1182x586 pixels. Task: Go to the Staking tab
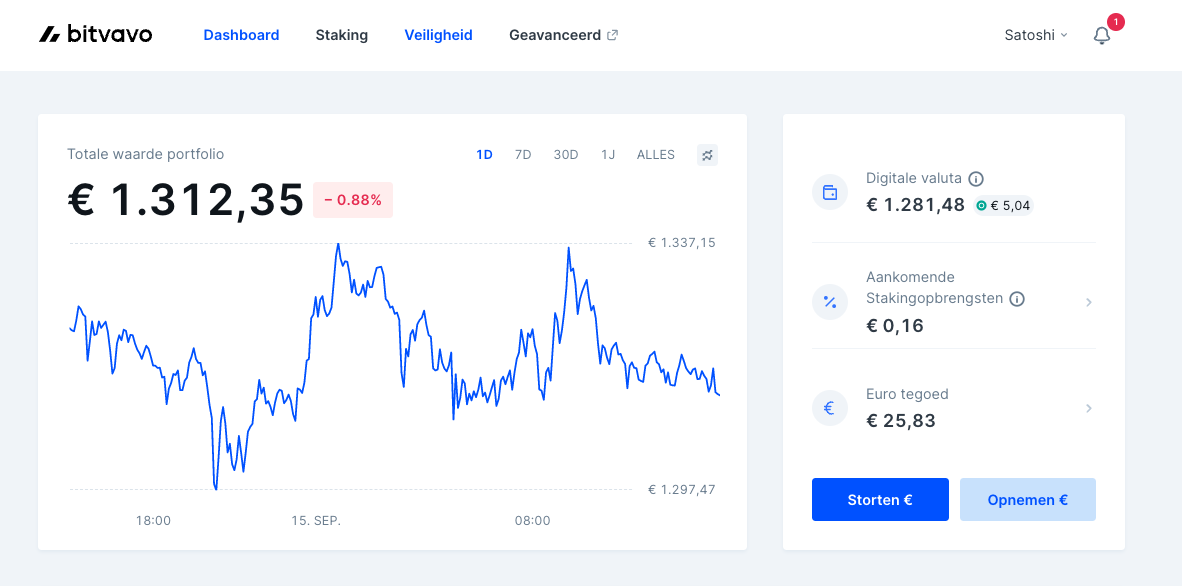341,35
